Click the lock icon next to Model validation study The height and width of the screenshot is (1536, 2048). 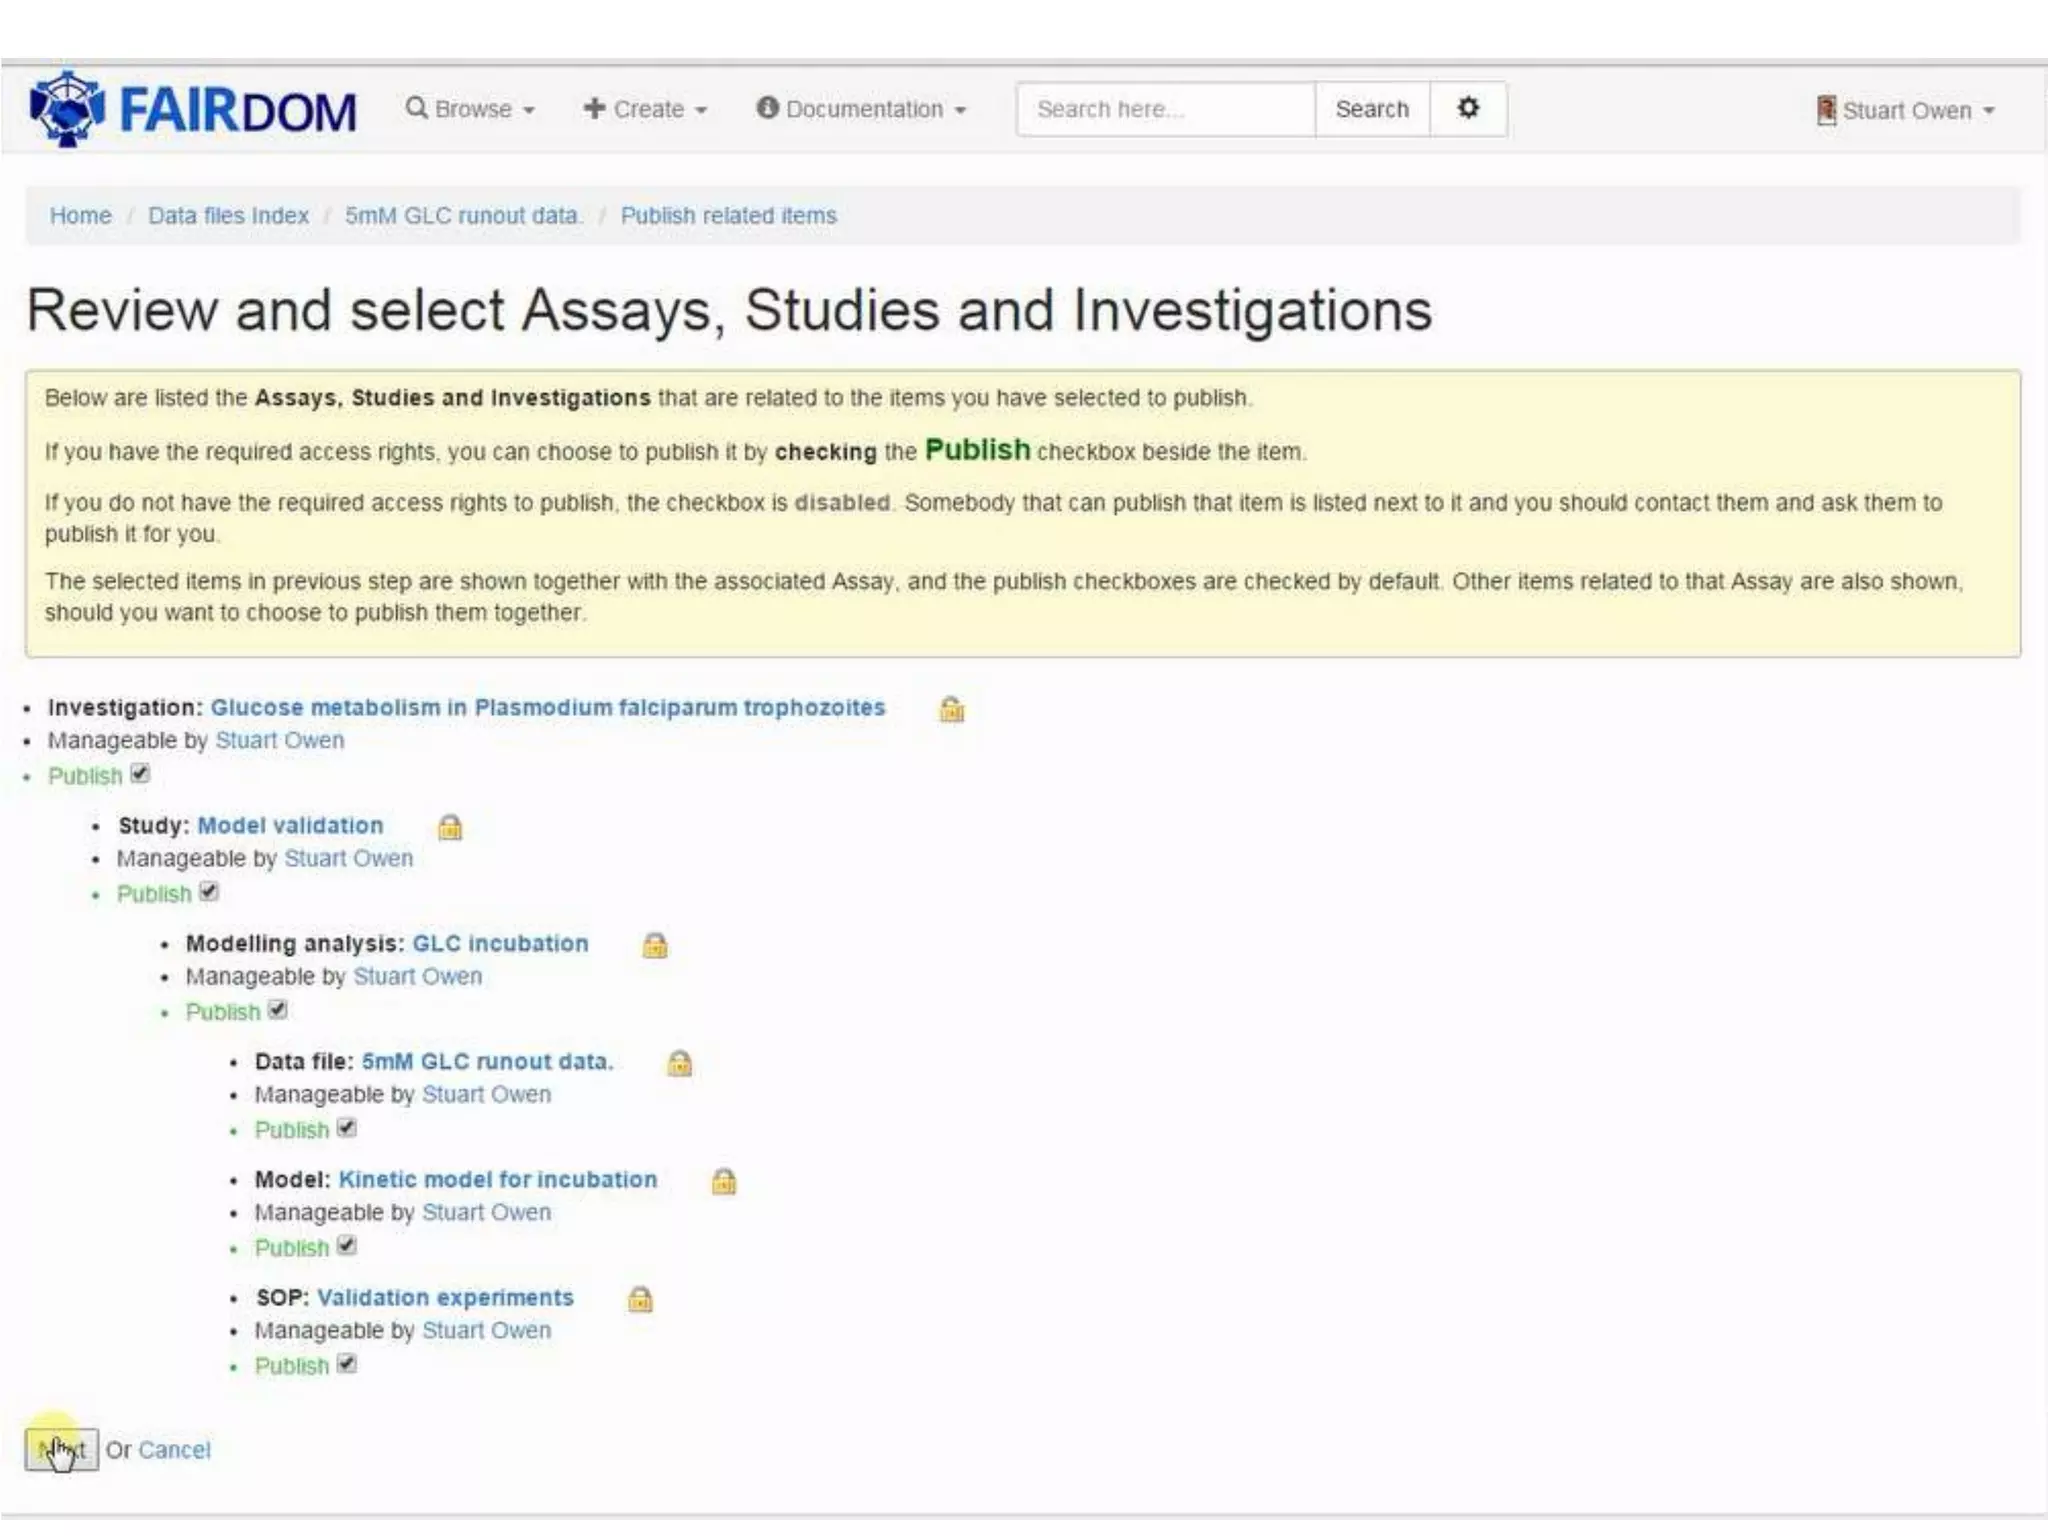click(450, 827)
